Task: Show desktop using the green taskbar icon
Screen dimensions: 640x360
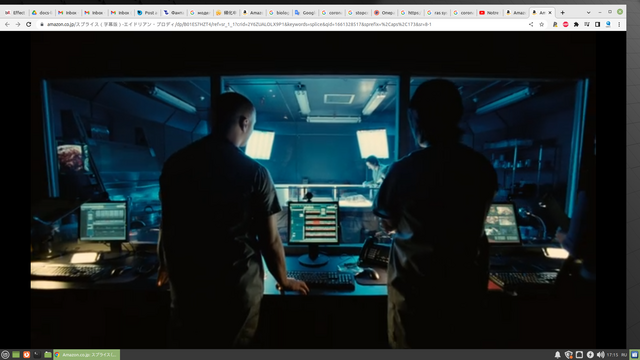Action: 16,355
